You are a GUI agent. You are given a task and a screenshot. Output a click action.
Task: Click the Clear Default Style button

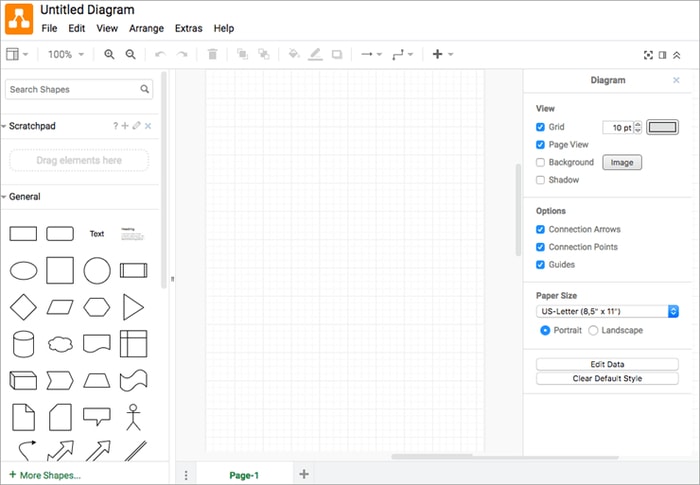pyautogui.click(x=607, y=379)
